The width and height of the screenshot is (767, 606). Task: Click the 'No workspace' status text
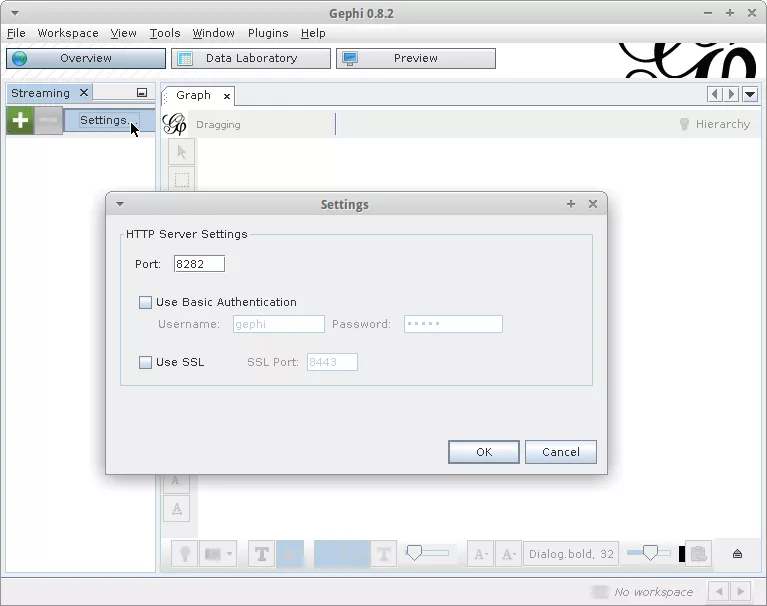coord(654,592)
